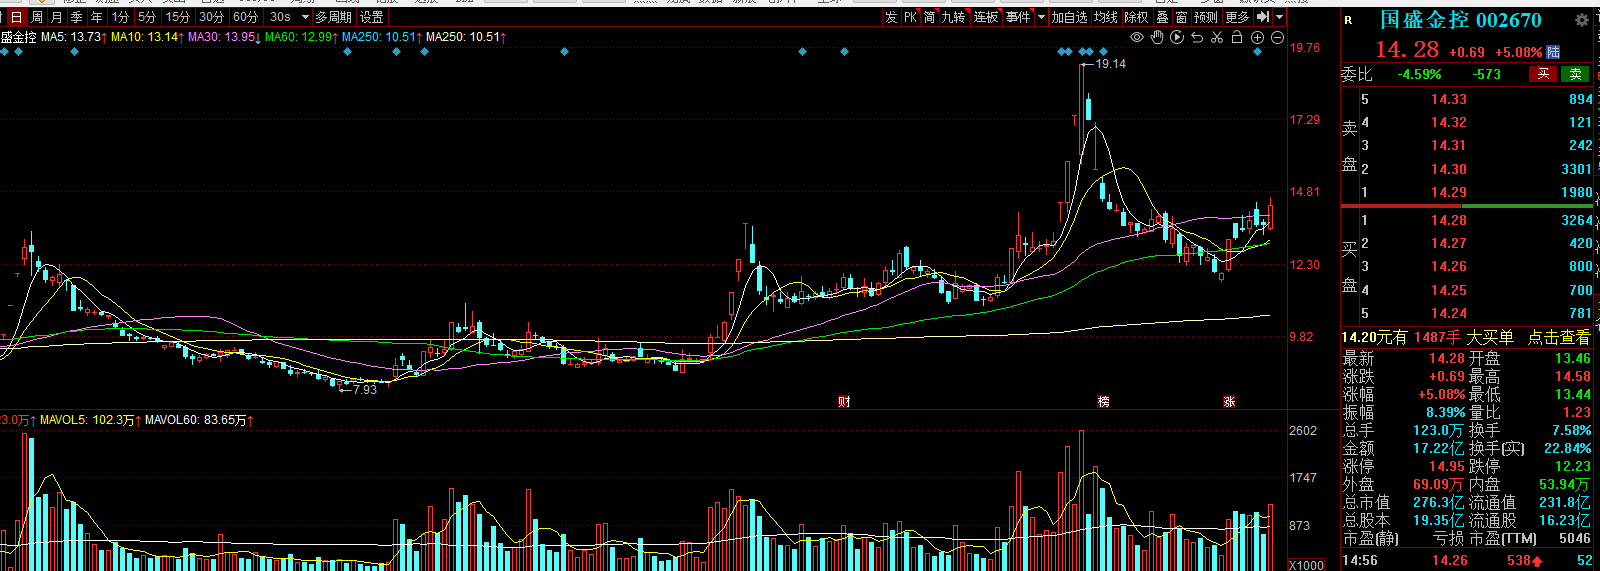Toggle the 九转 indicator
1600x571 pixels.
pyautogui.click(x=954, y=17)
